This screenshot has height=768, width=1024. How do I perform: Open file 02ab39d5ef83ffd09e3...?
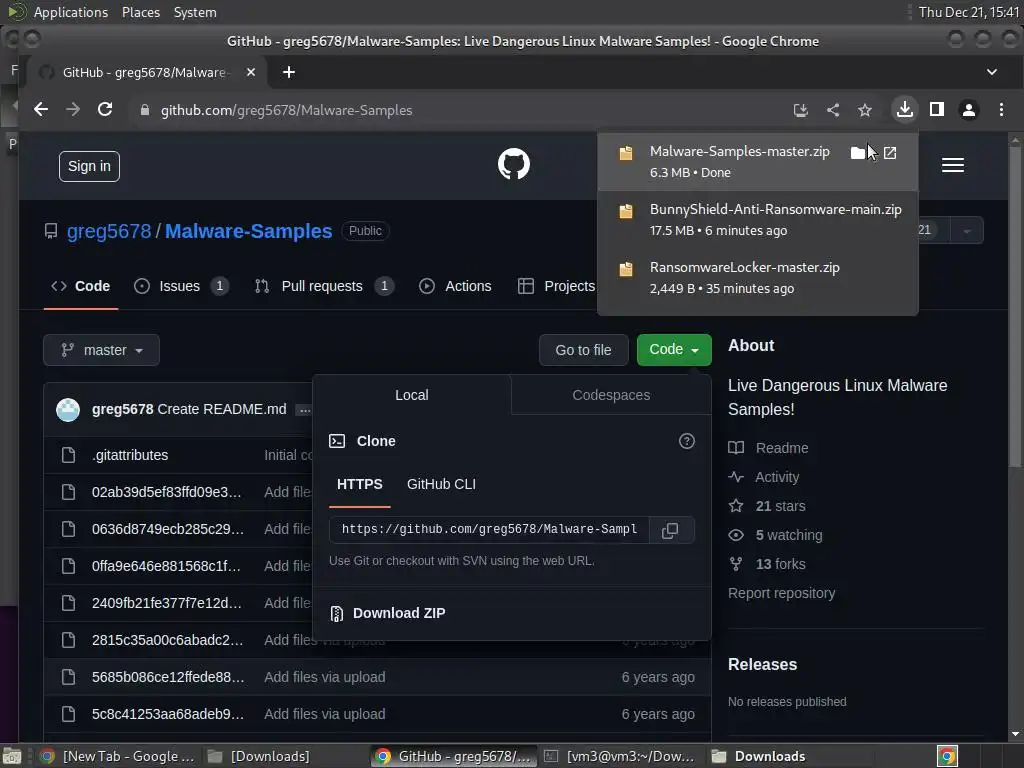tap(167, 492)
